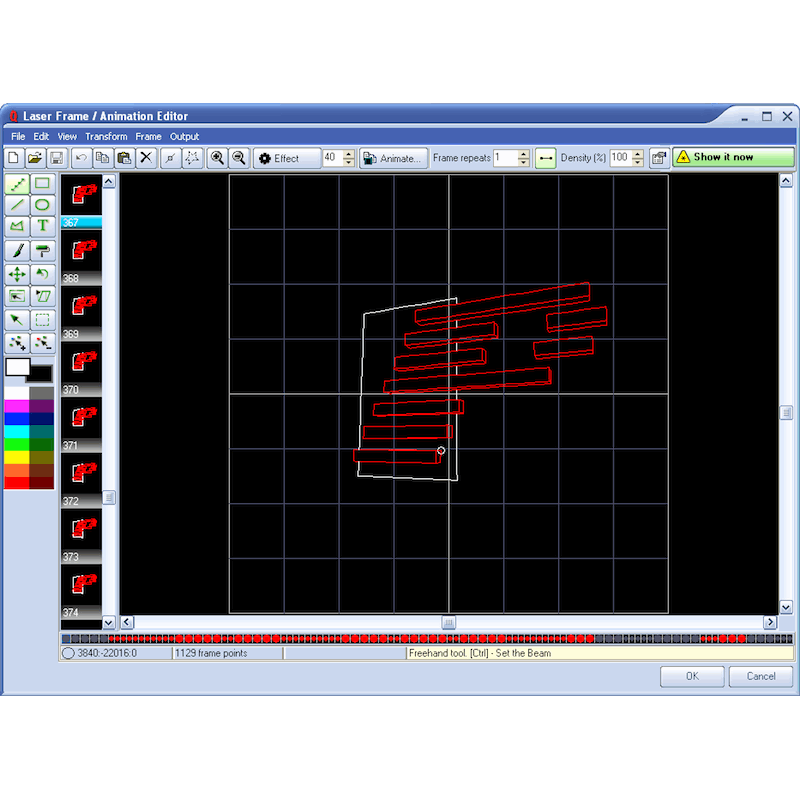
Task: Click the Show it now button
Action: click(733, 157)
